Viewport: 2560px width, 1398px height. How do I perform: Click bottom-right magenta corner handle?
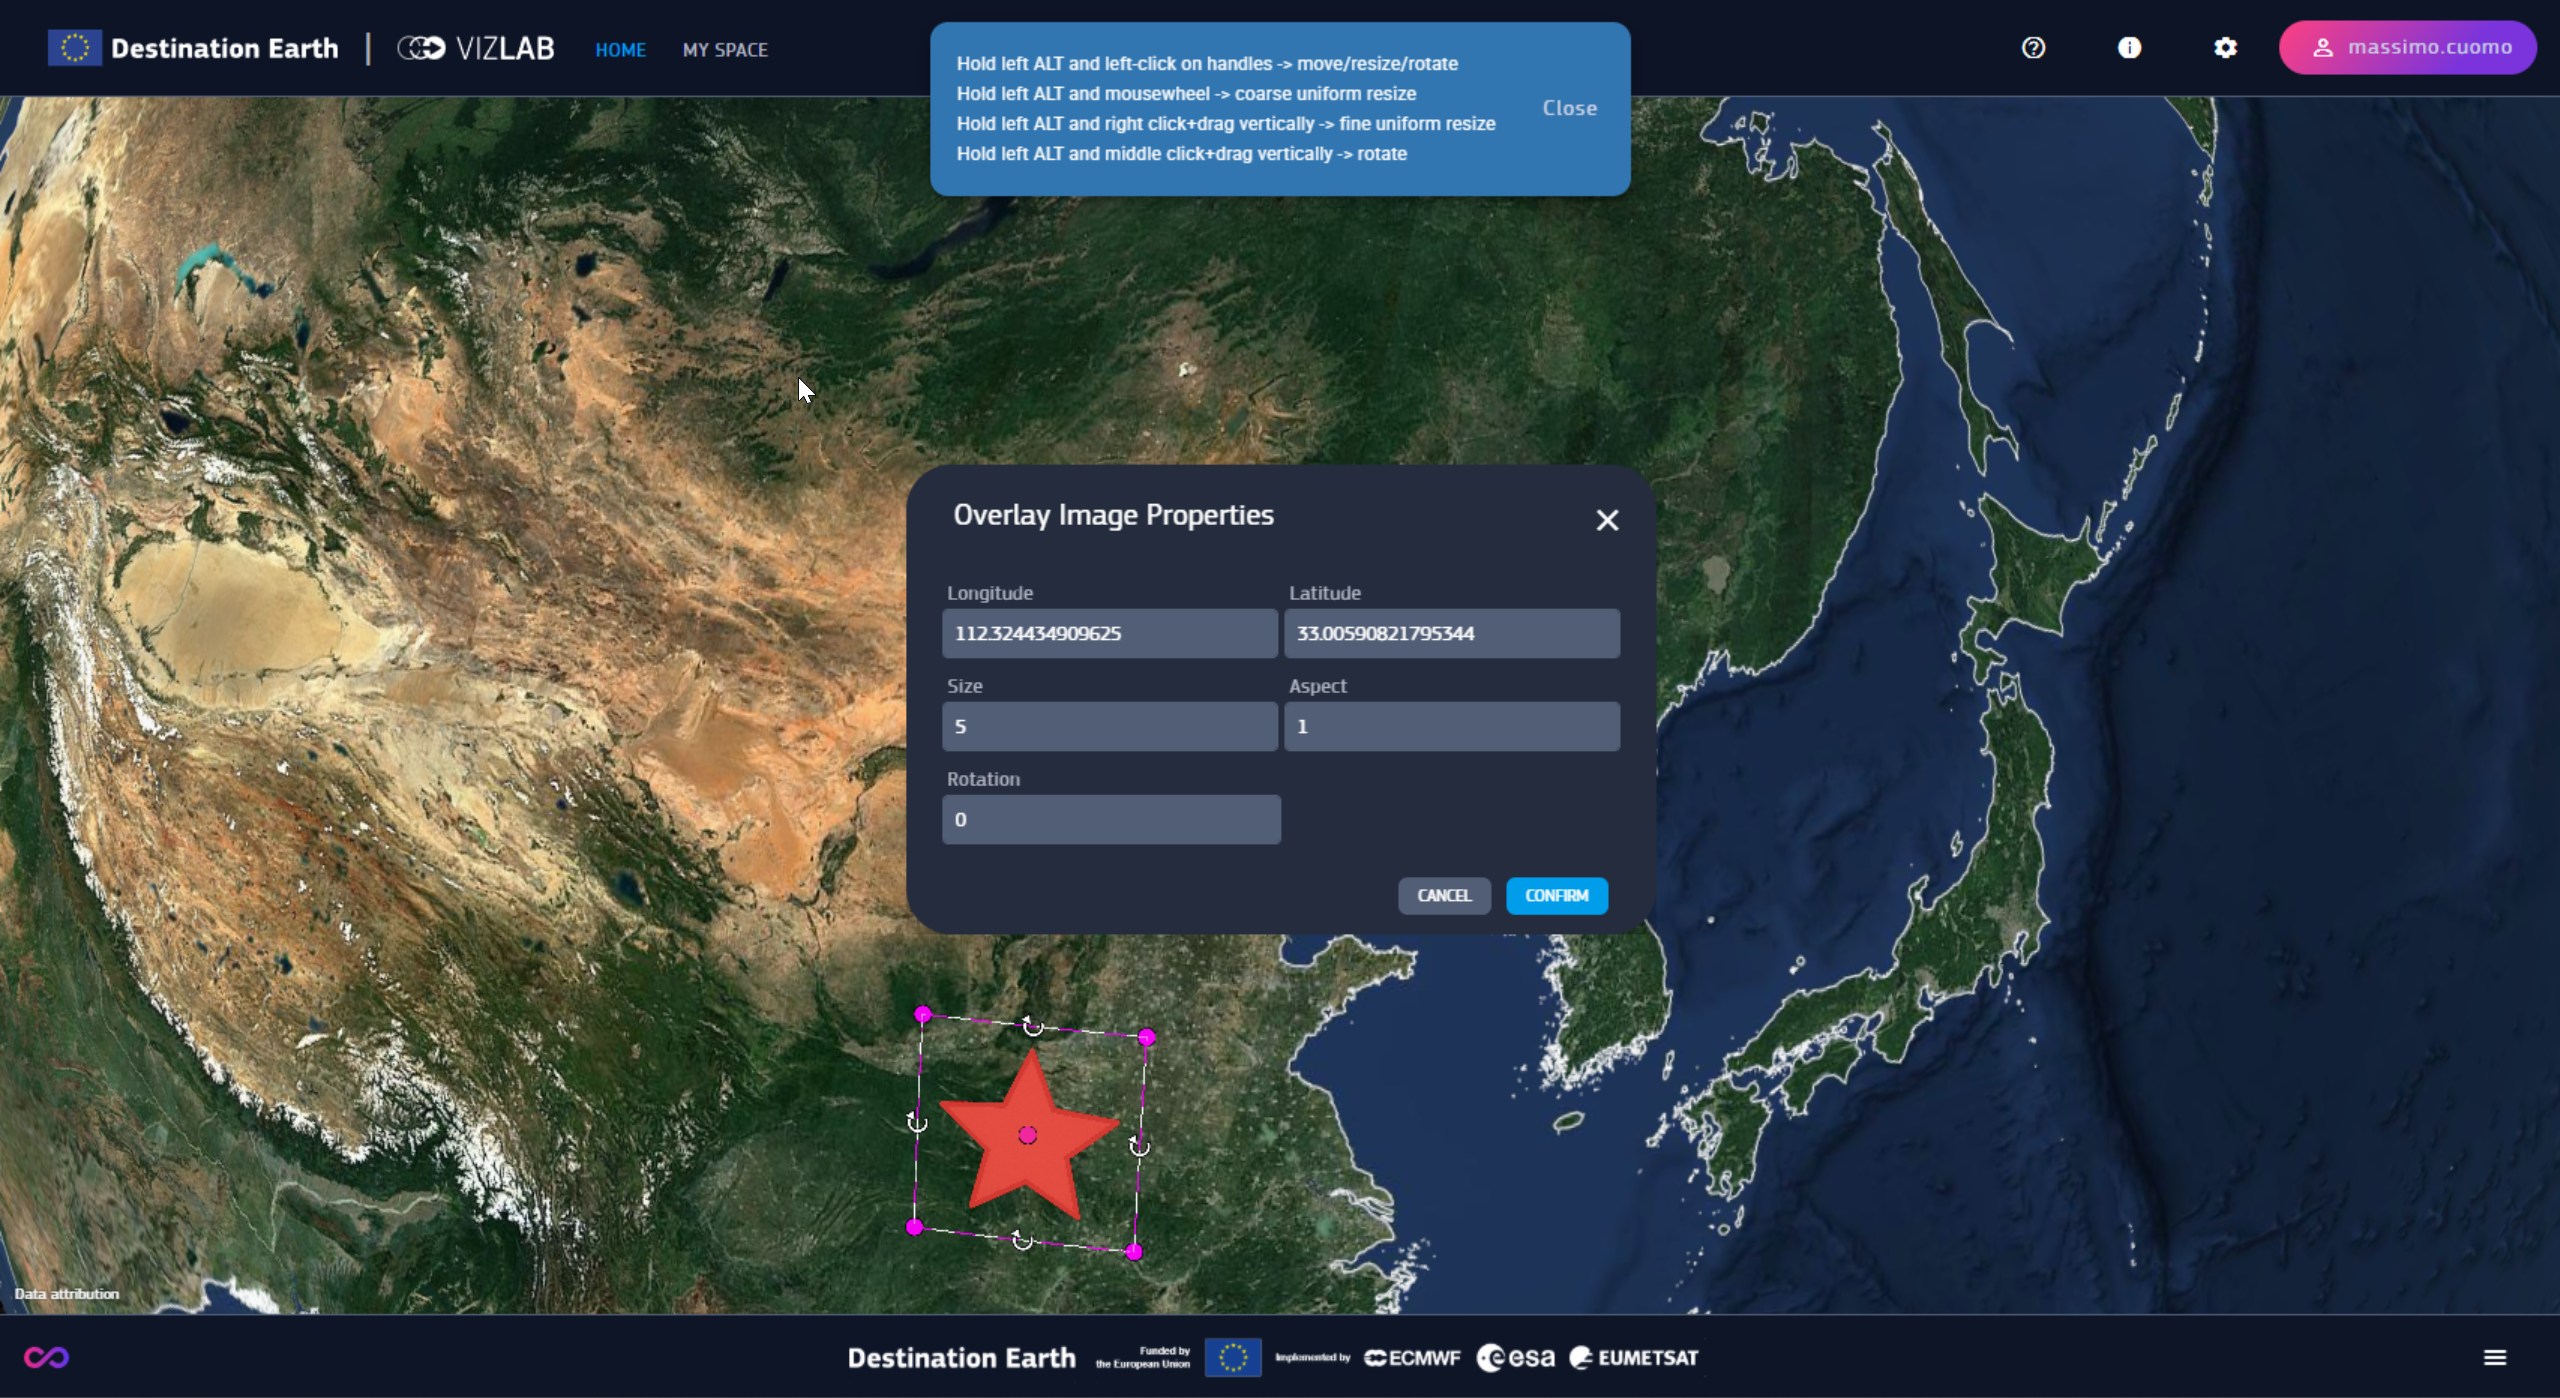coord(1134,1252)
